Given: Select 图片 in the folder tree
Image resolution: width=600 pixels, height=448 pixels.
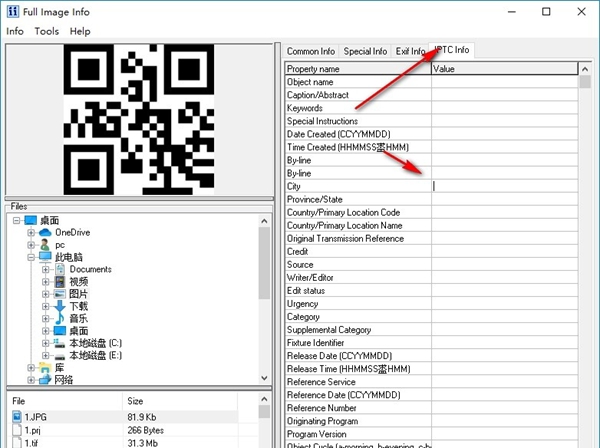Looking at the screenshot, I should coord(78,294).
